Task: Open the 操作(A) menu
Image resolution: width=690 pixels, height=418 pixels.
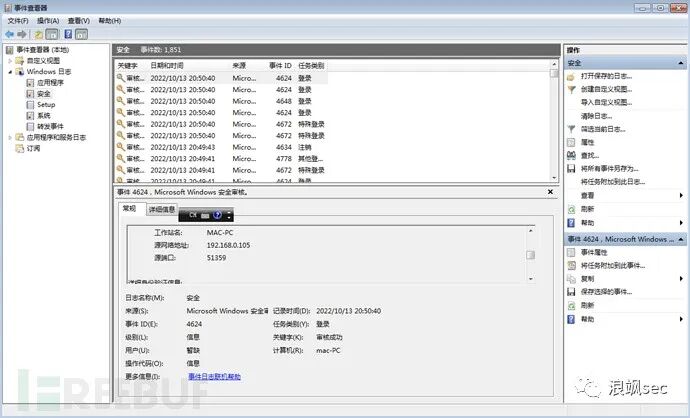Action: point(48,21)
